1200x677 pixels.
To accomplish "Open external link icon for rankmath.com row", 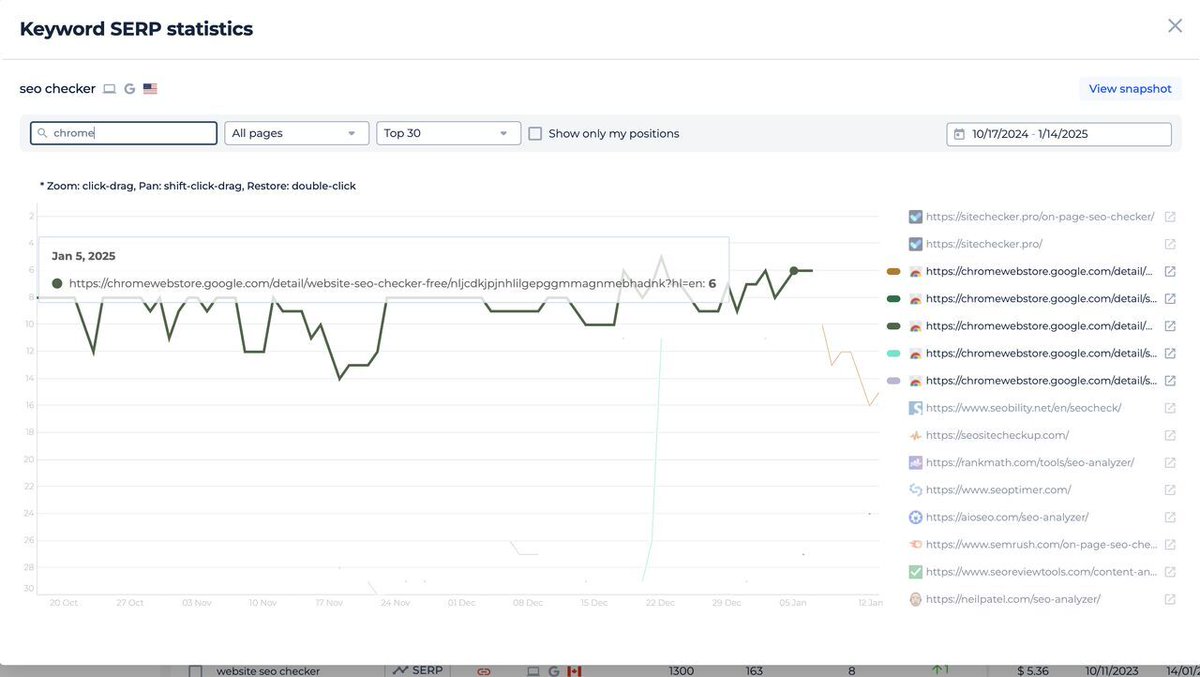I will pyautogui.click(x=1170, y=463).
